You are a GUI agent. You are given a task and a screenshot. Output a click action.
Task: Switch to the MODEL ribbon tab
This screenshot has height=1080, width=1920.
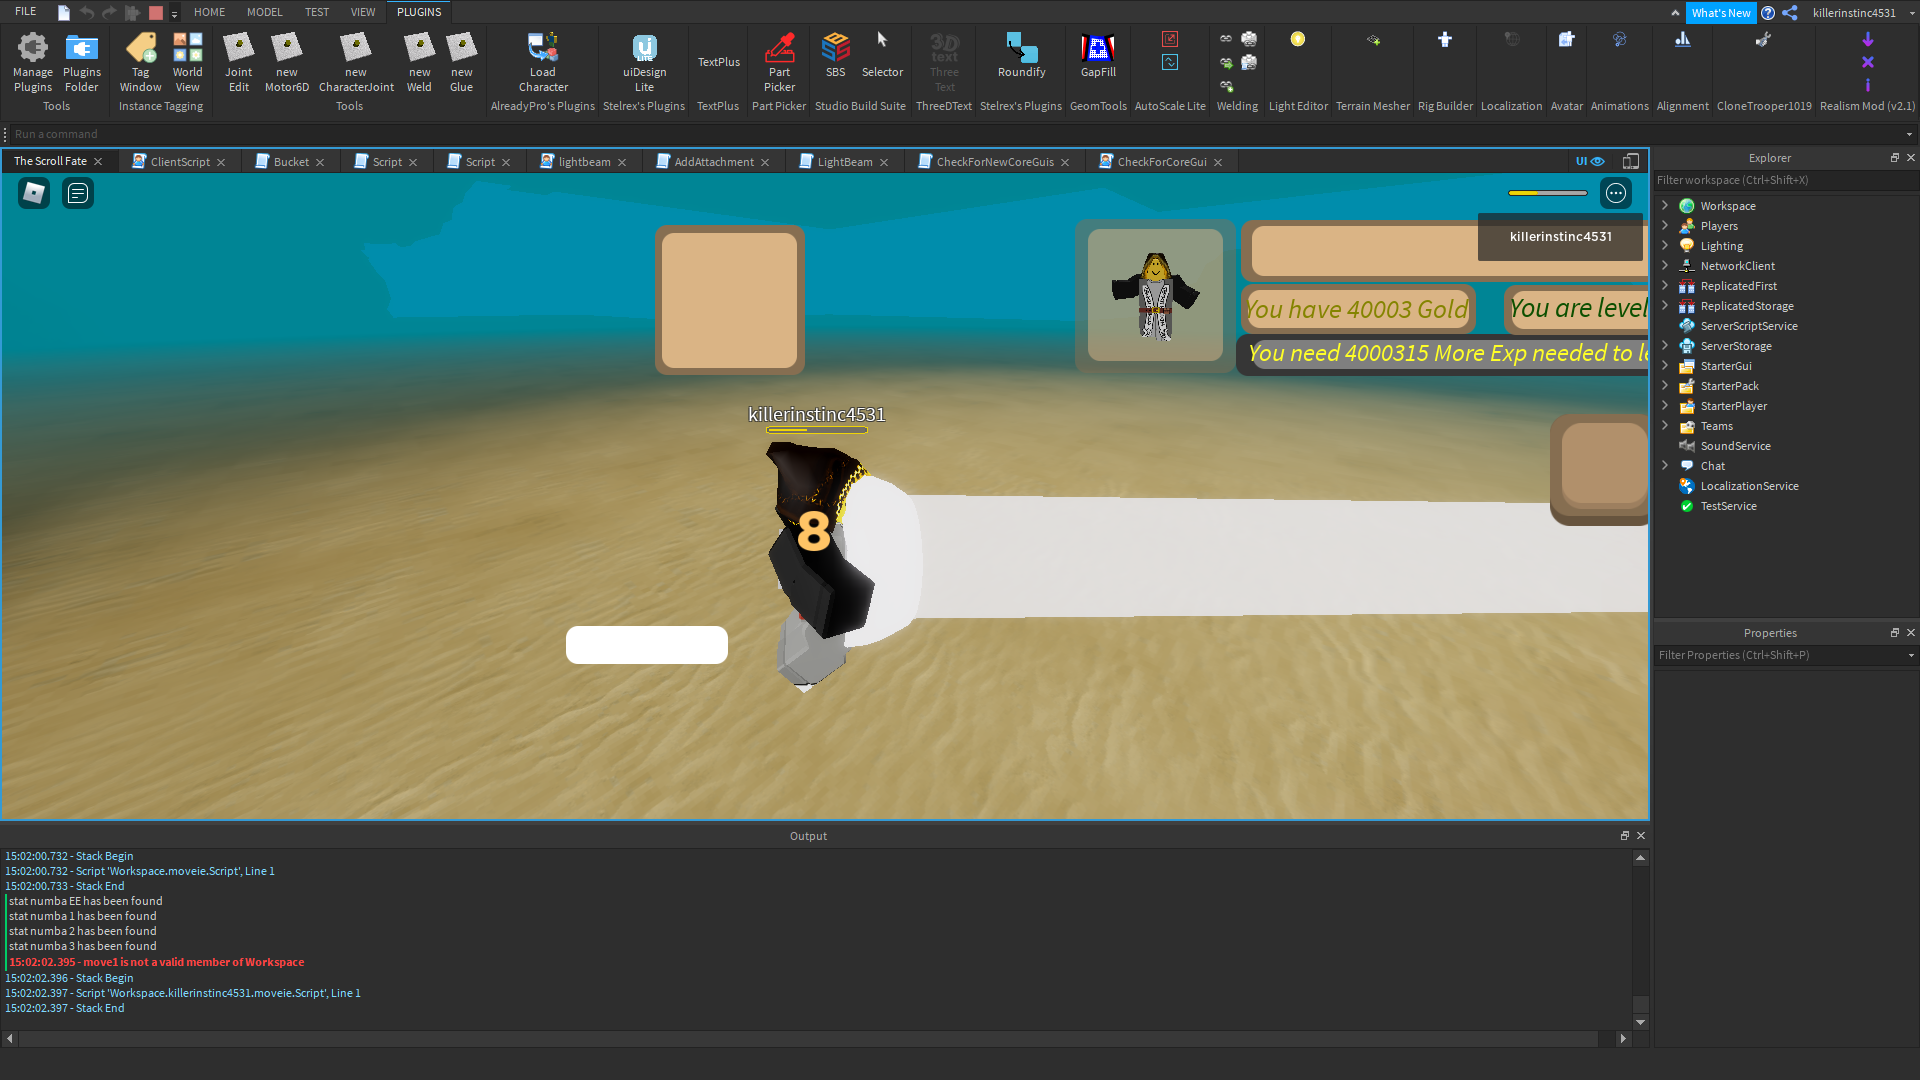(264, 12)
